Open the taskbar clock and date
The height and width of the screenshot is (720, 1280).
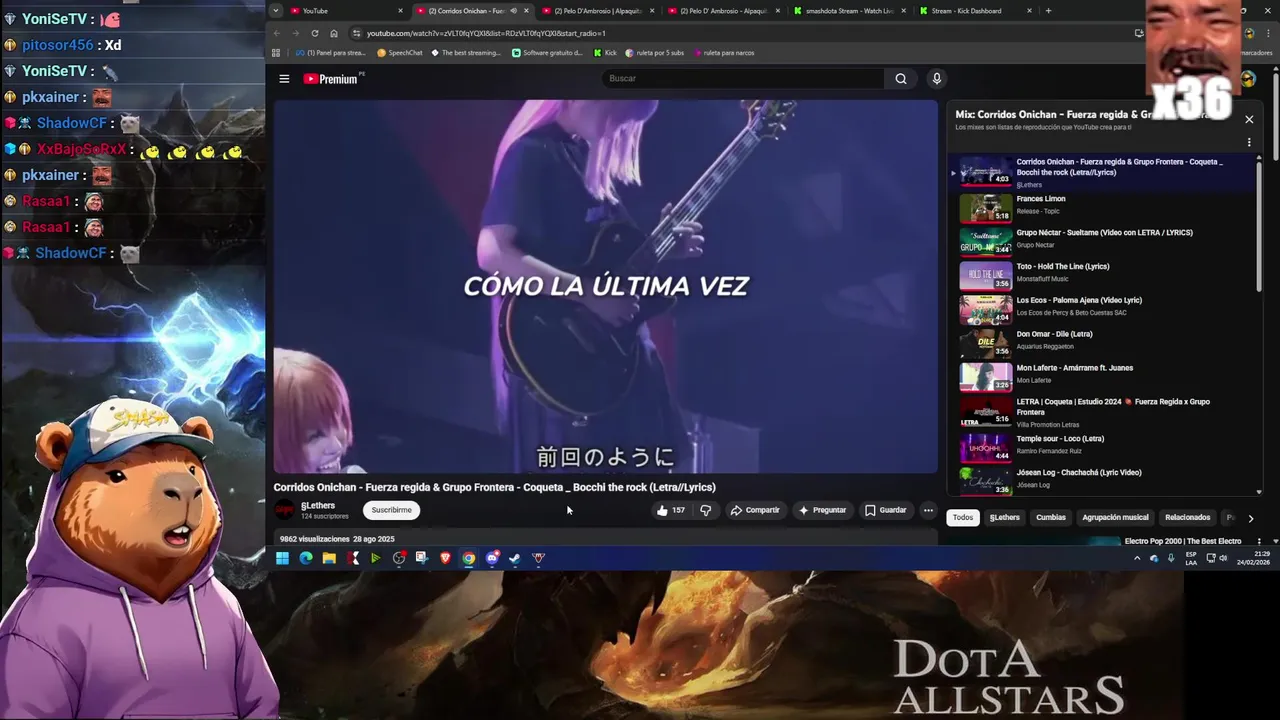point(1255,558)
